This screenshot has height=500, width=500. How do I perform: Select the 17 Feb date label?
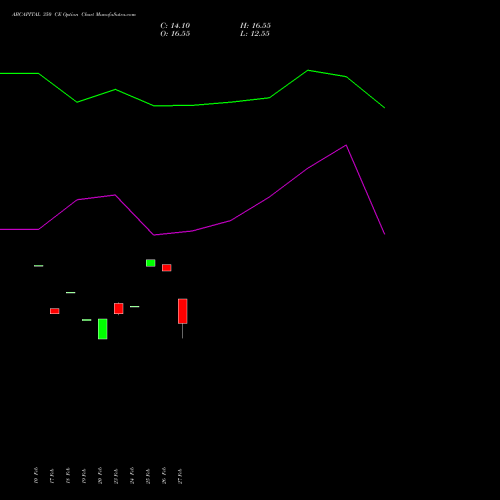click(52, 475)
